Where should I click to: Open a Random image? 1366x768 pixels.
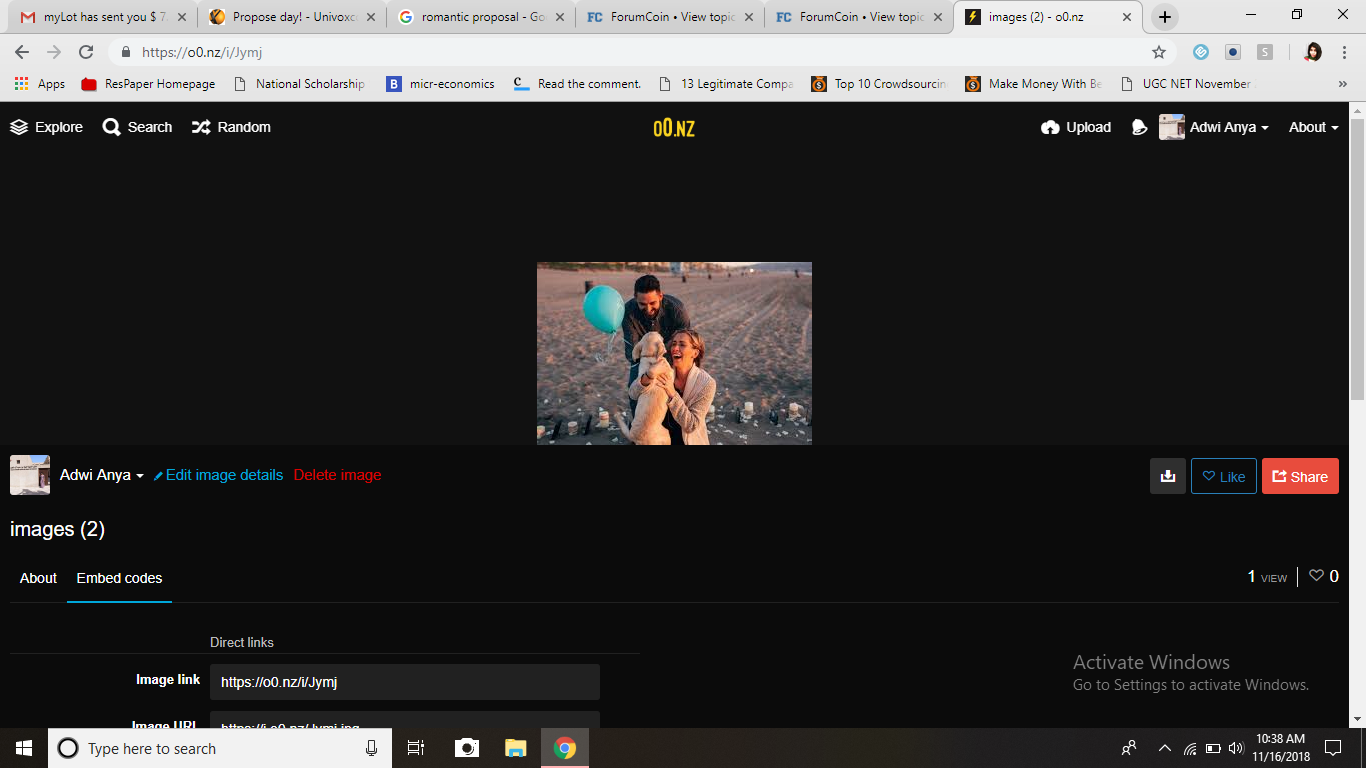tap(231, 127)
